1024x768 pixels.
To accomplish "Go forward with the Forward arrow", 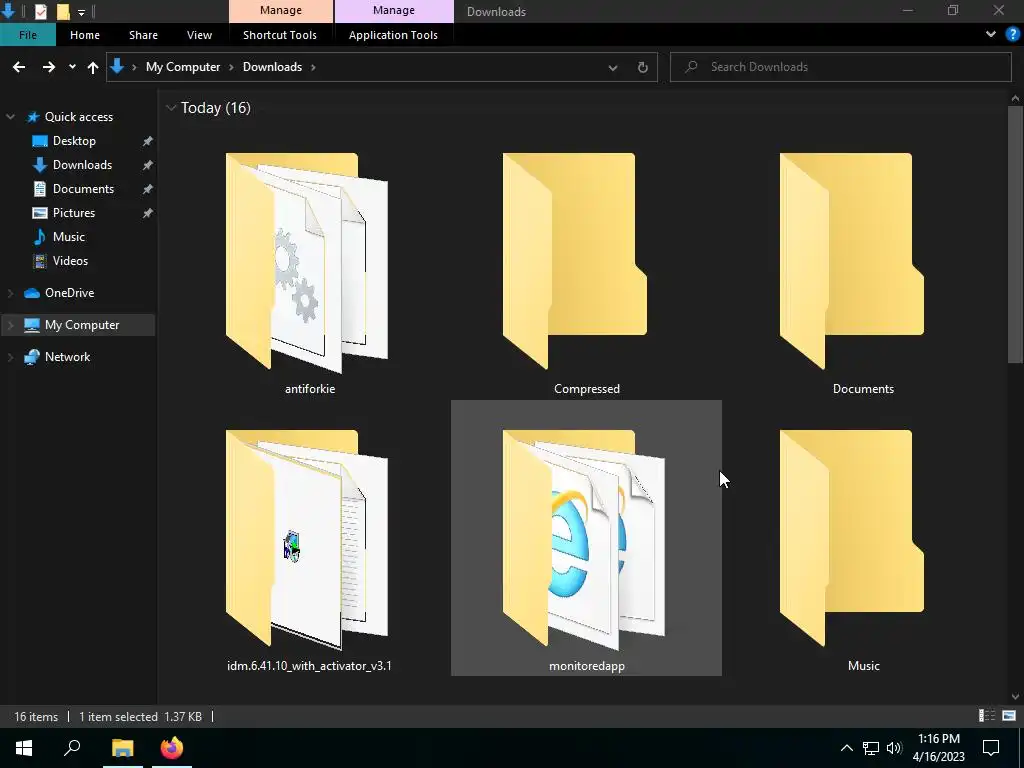I will click(48, 67).
